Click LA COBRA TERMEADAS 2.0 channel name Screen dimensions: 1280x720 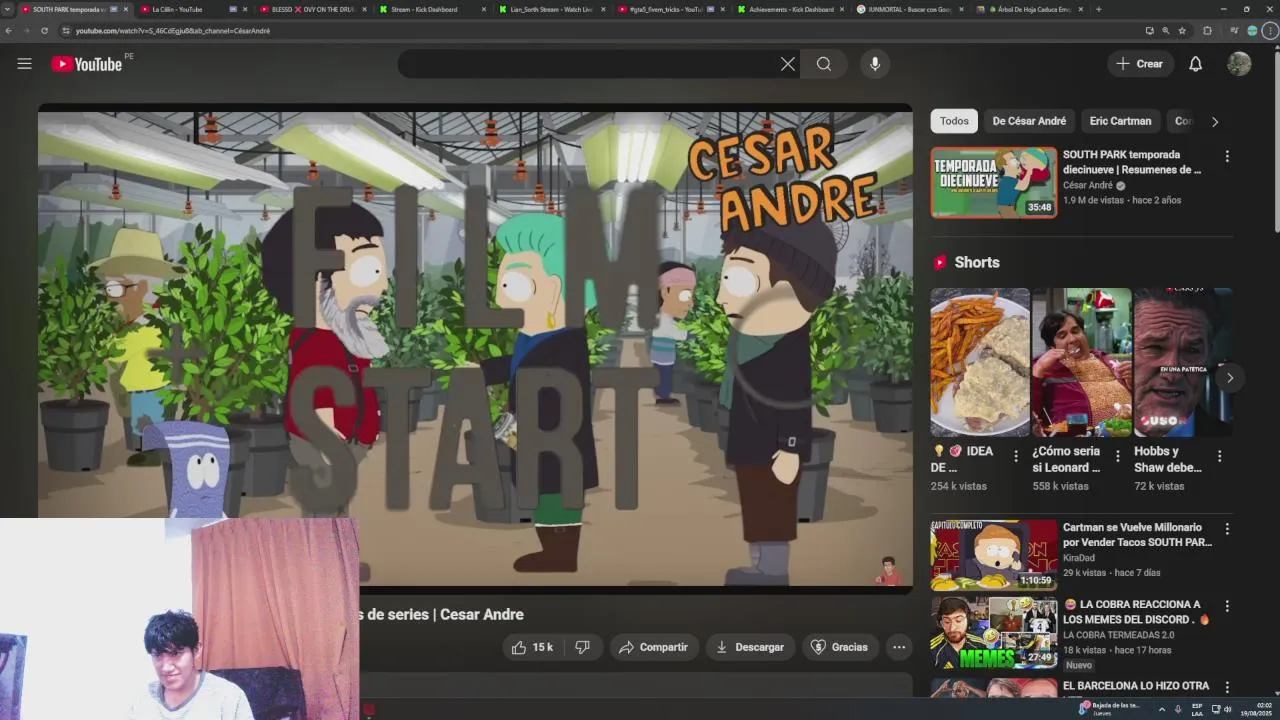coord(1119,635)
